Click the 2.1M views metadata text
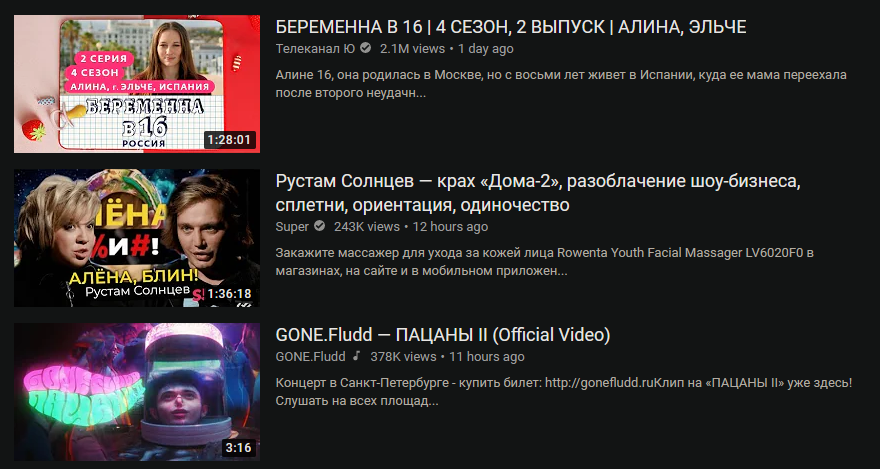This screenshot has width=880, height=469. pos(412,49)
